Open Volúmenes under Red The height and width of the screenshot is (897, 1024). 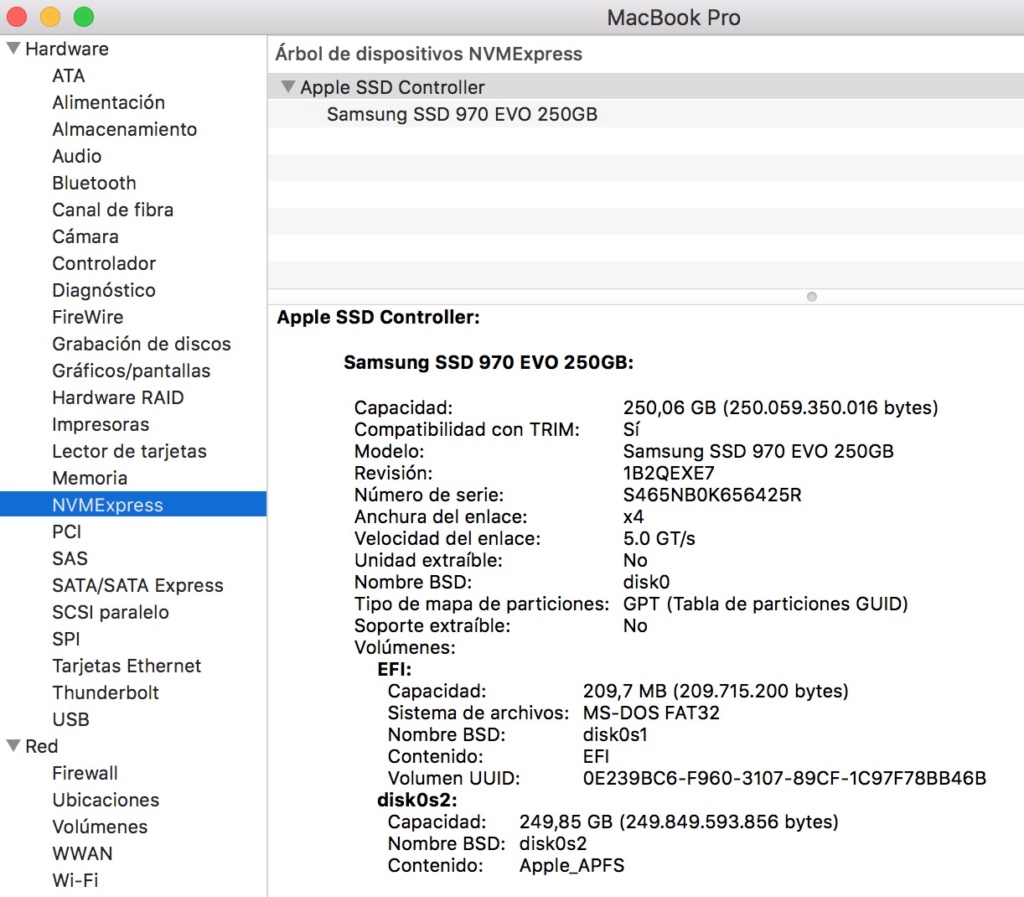click(100, 826)
